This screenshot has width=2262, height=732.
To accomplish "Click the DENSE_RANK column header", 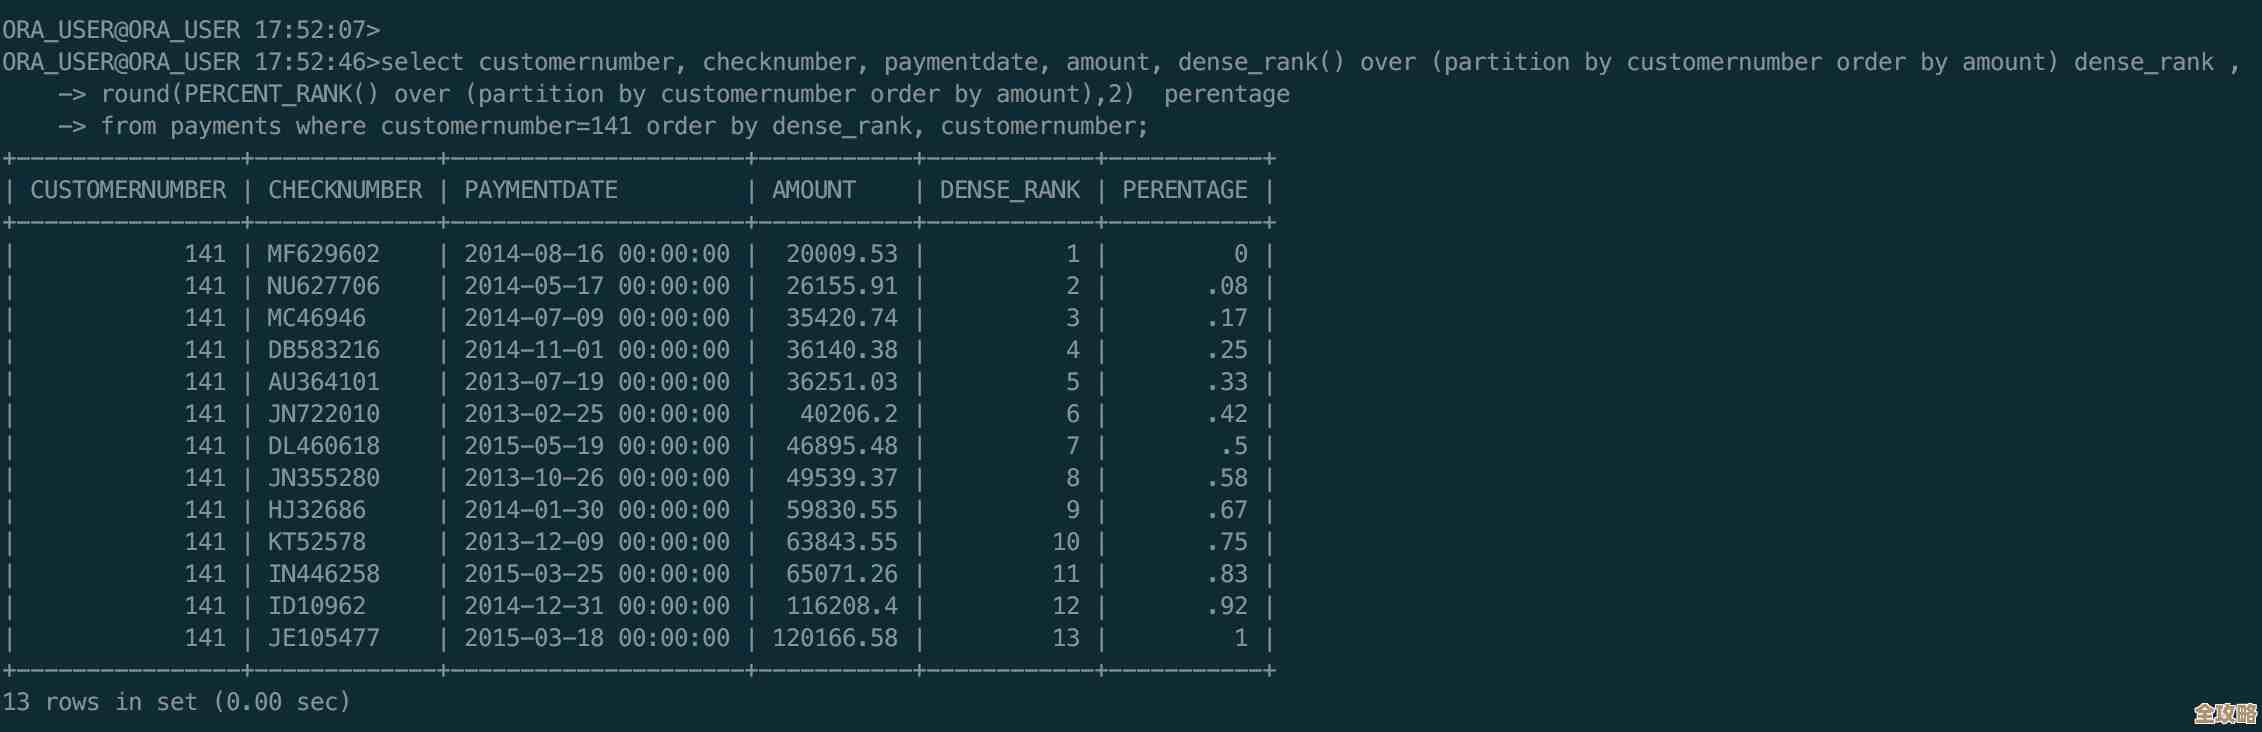I will click(x=1009, y=190).
